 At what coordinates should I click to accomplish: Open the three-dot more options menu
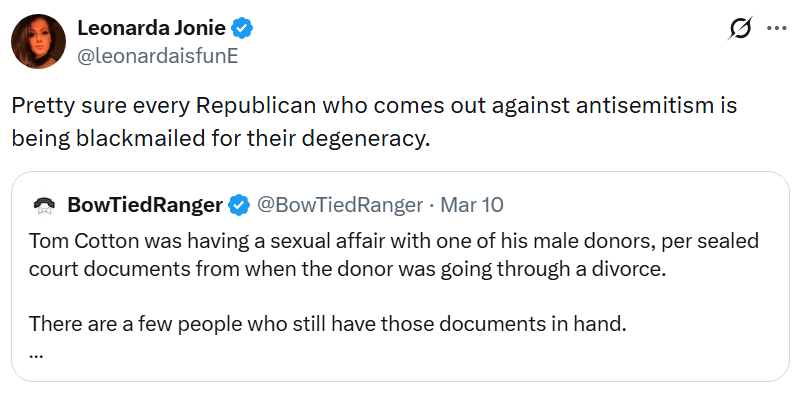coord(776,29)
